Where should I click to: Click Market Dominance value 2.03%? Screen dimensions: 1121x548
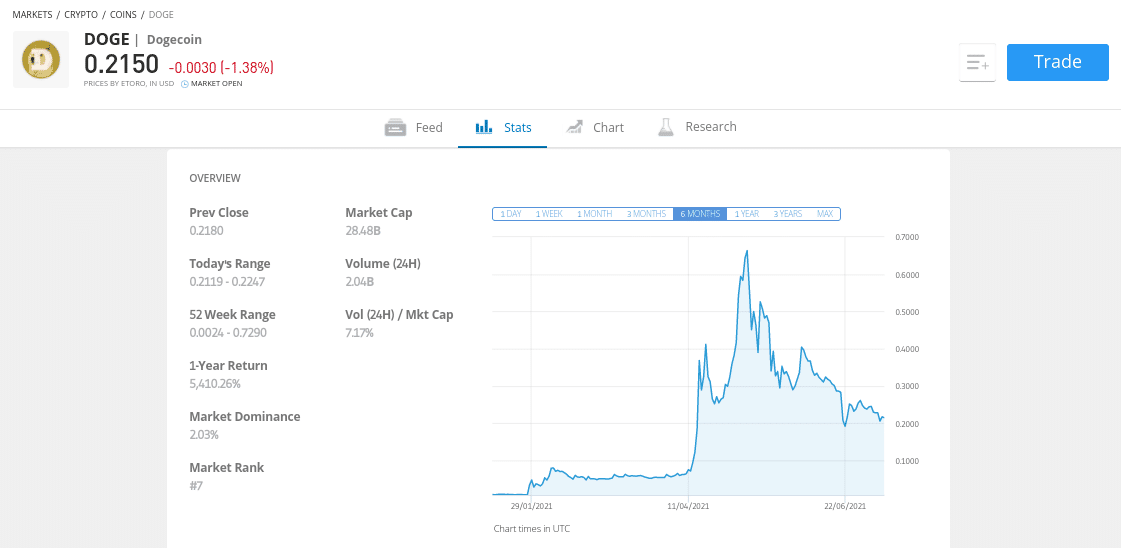click(204, 434)
